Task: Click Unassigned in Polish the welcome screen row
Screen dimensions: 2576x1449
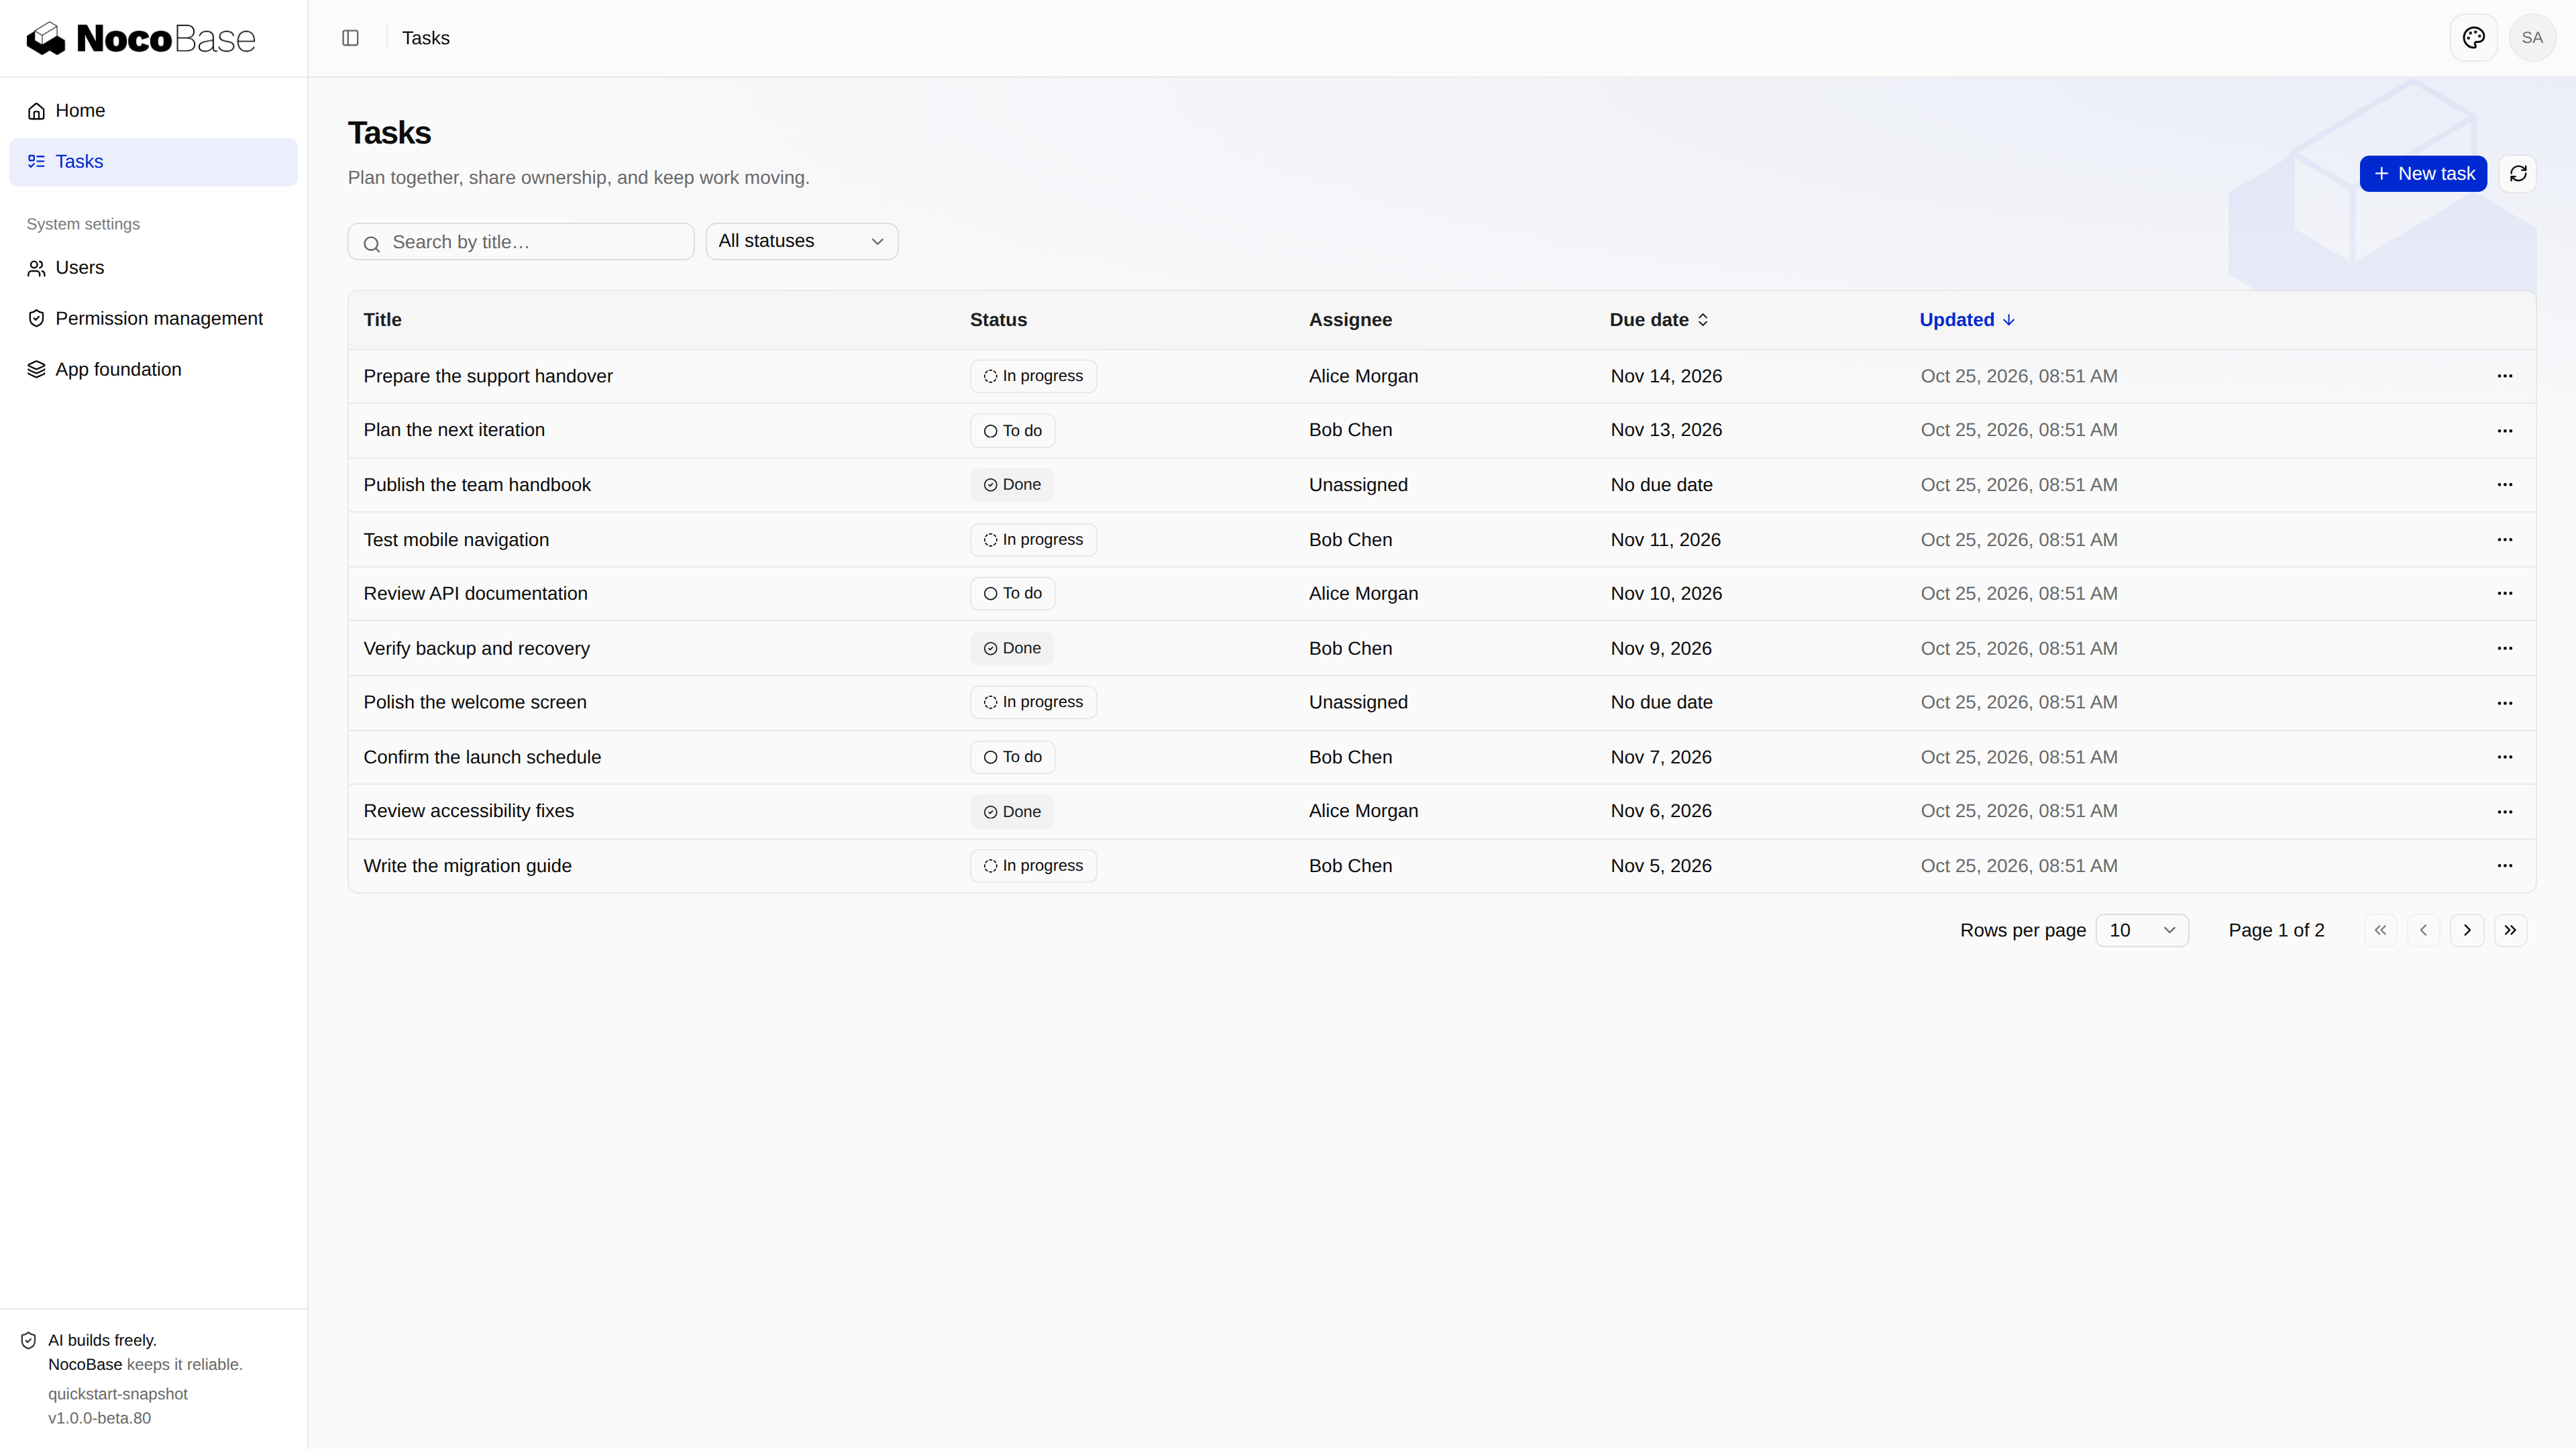Action: click(1358, 703)
